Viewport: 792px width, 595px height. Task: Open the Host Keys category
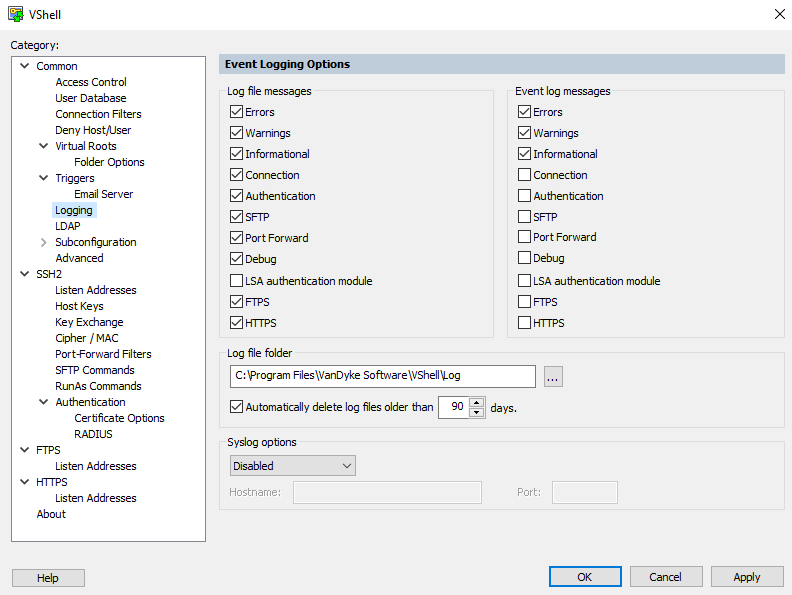[x=79, y=306]
